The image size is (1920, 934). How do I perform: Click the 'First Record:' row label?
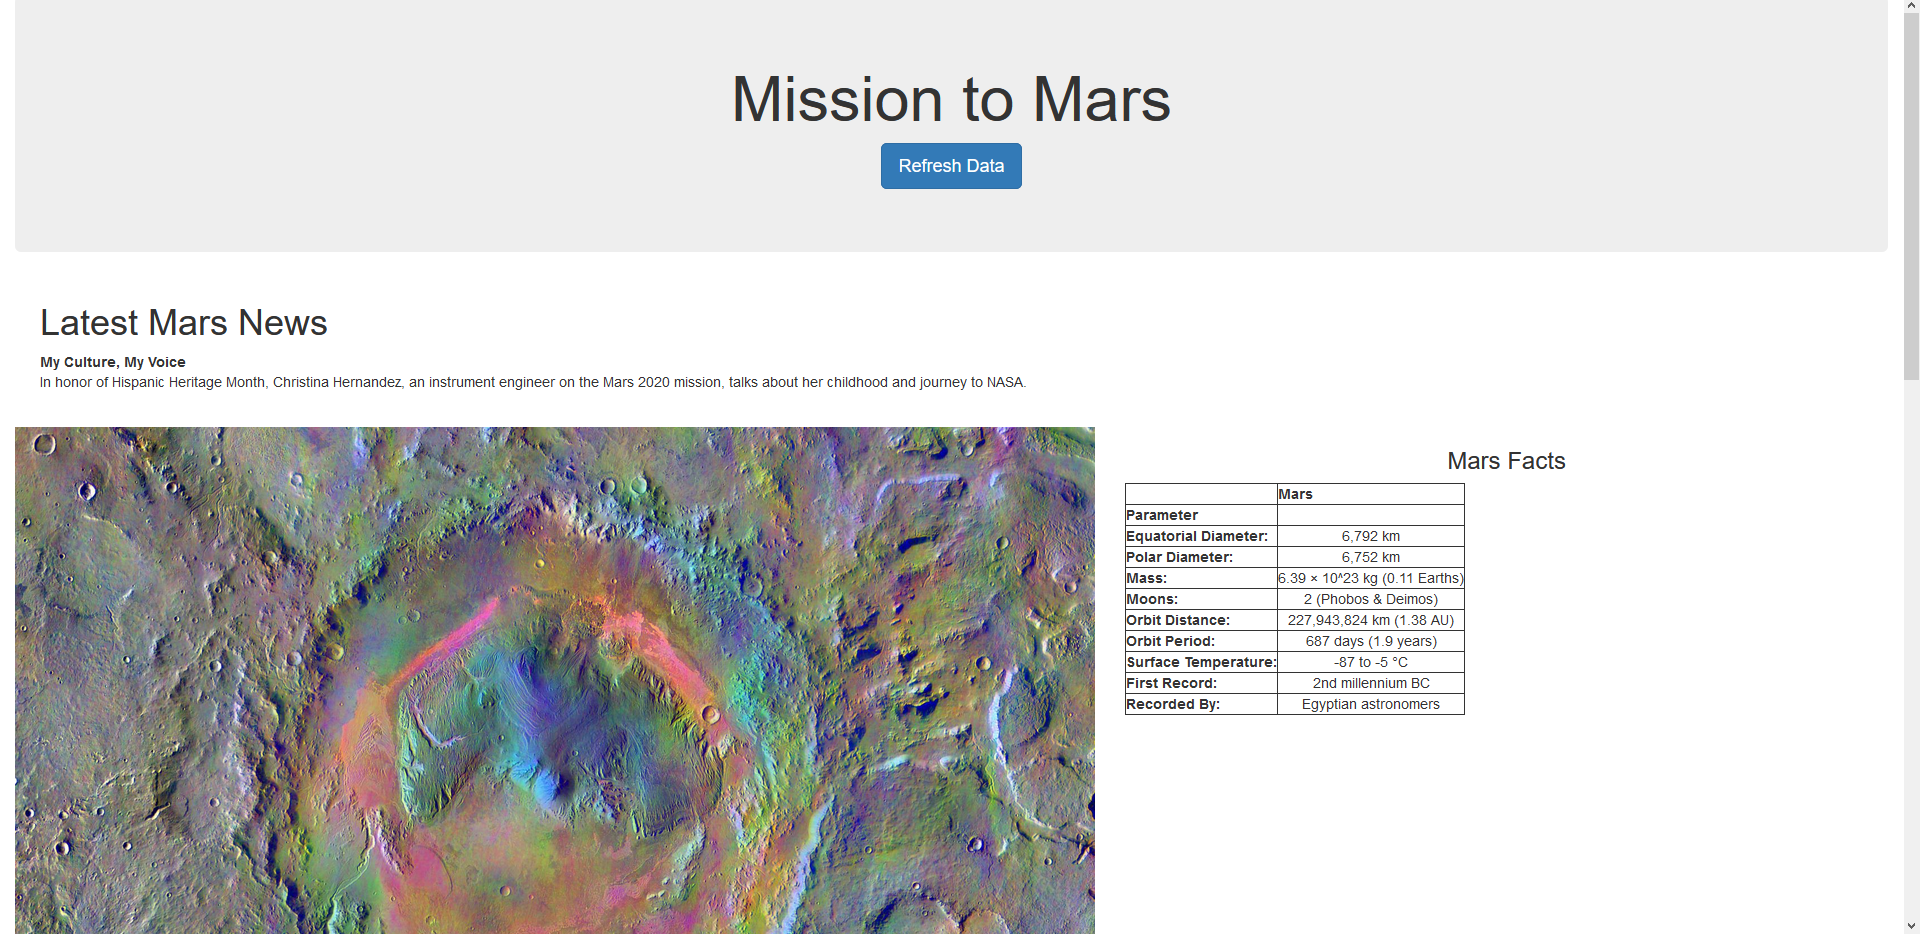tap(1201, 683)
